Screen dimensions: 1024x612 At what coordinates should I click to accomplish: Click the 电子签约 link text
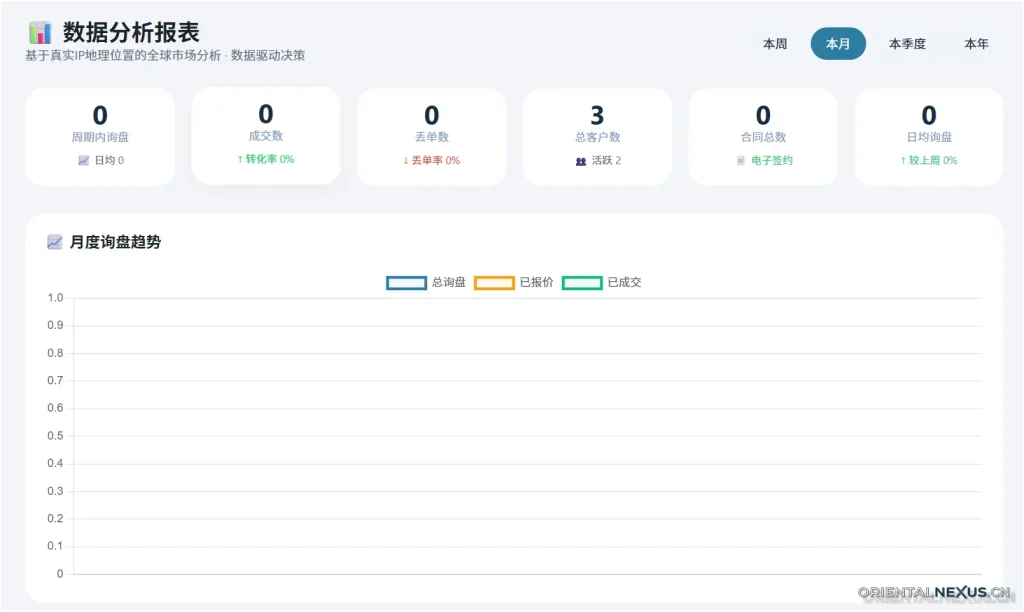772,161
